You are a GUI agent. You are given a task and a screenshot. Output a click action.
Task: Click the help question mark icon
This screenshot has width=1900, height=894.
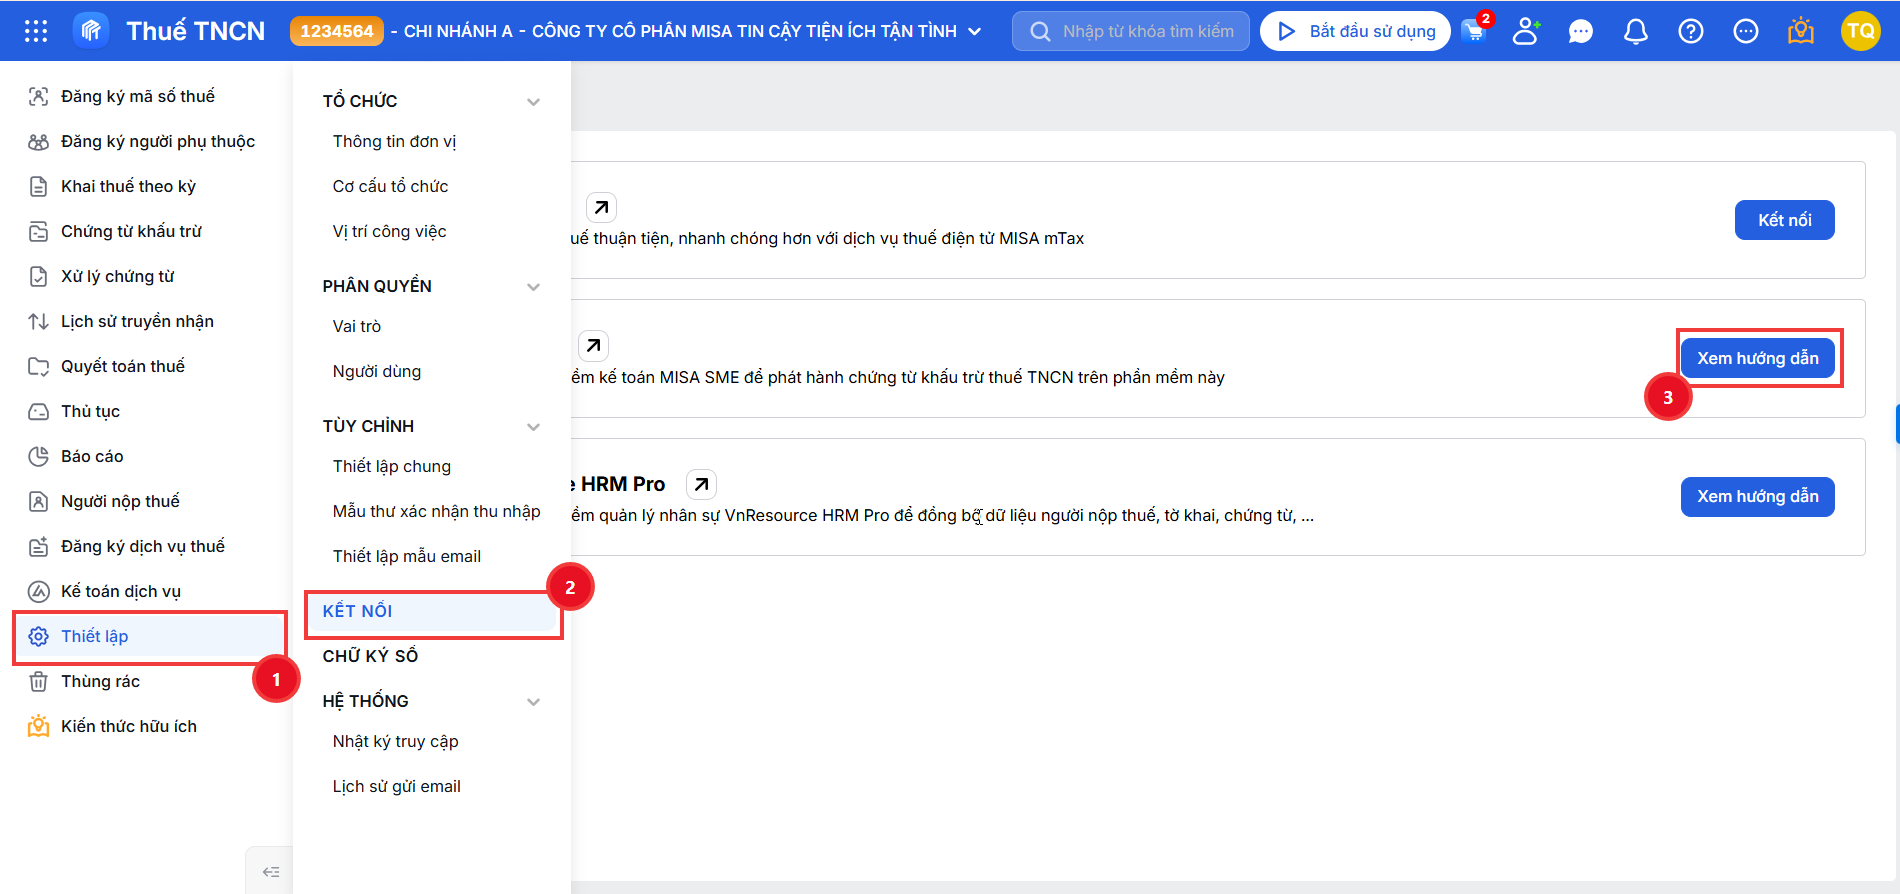(1691, 32)
